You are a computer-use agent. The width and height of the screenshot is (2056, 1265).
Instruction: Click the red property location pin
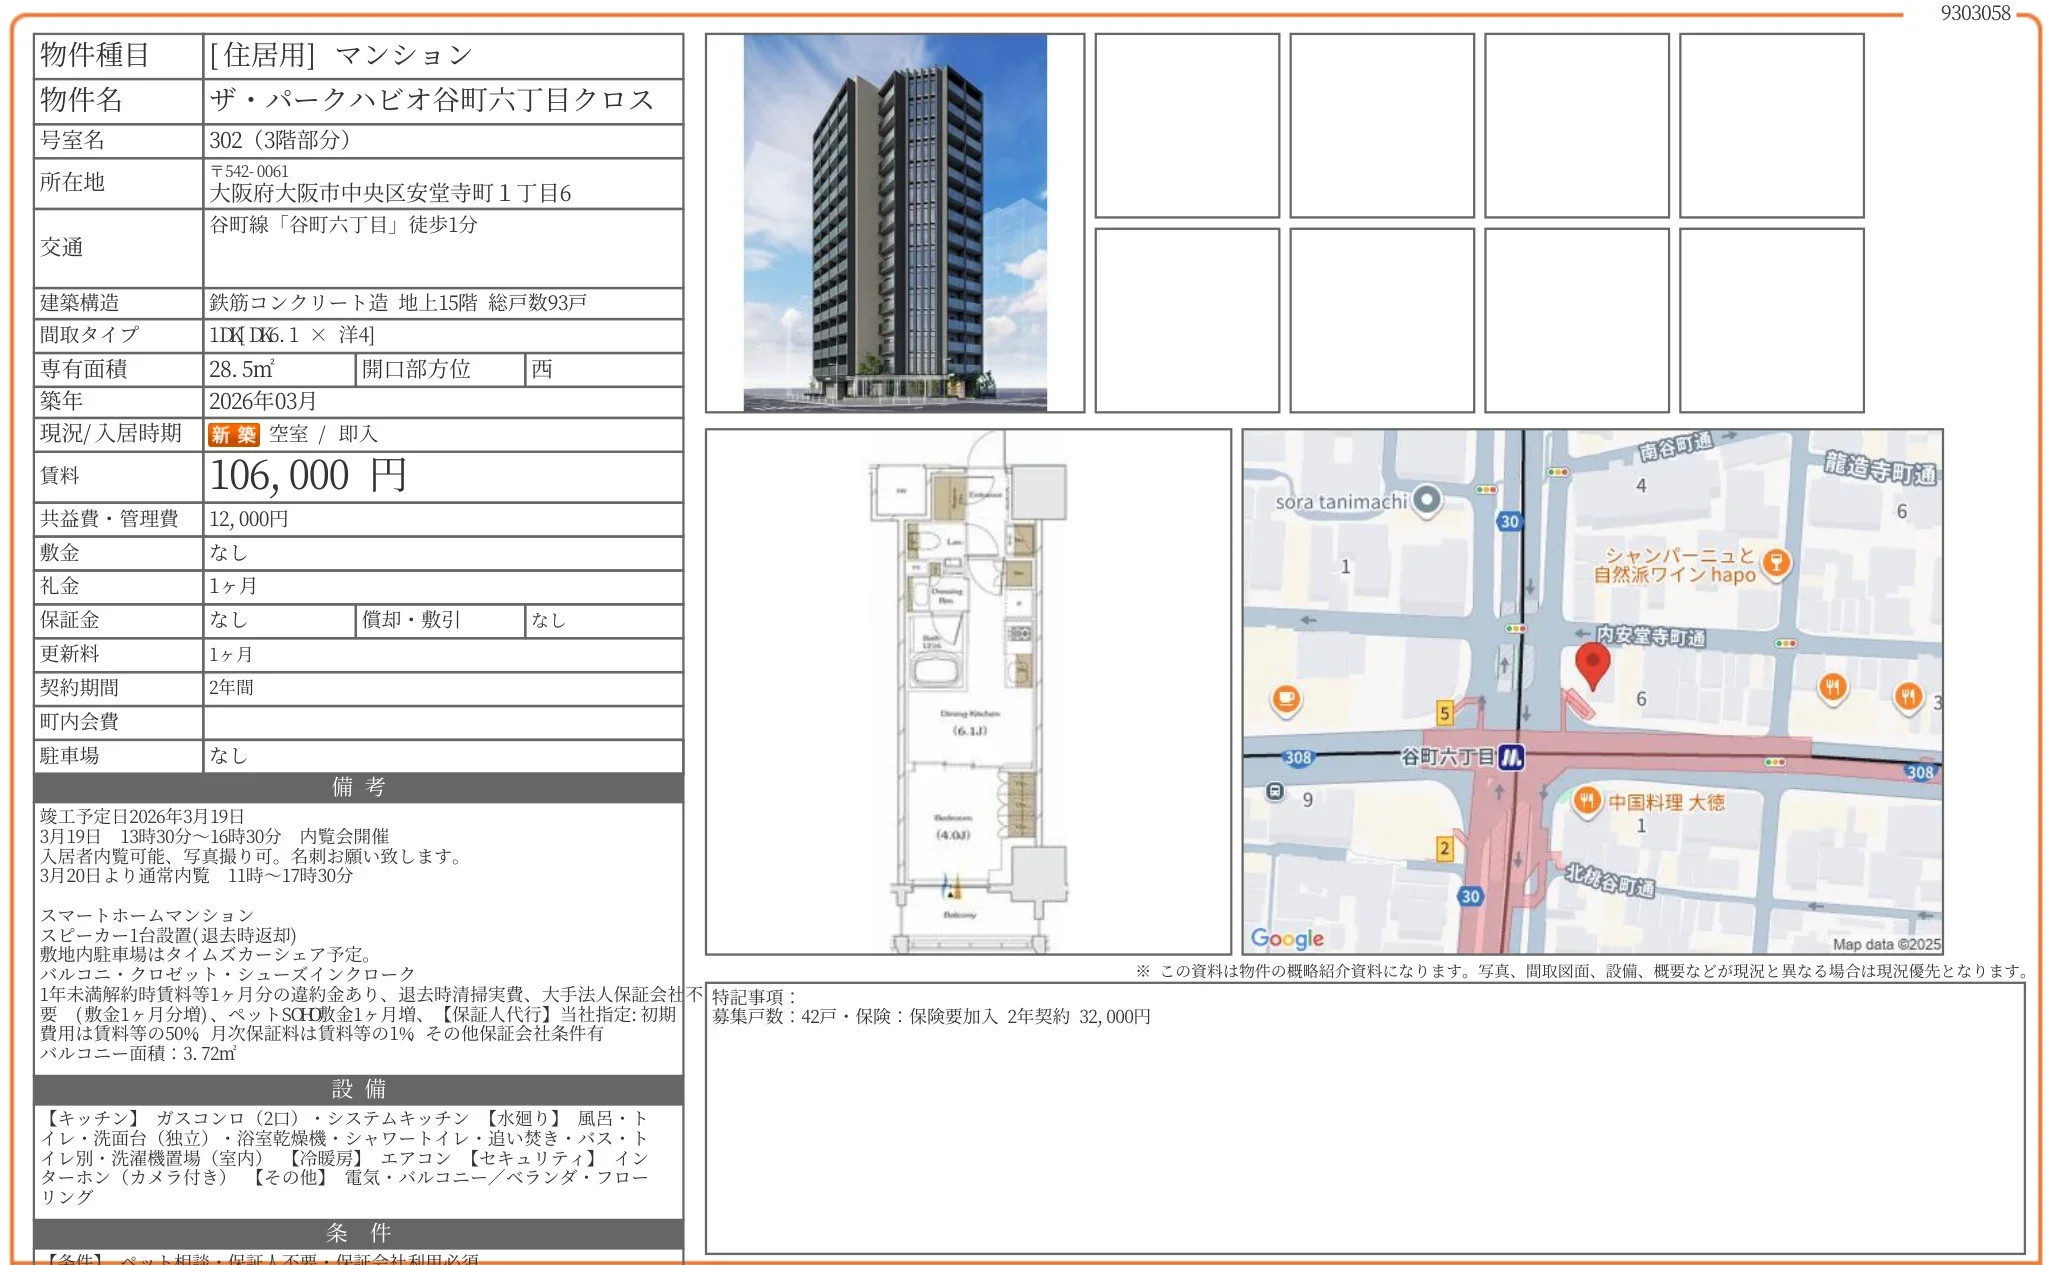pyautogui.click(x=1592, y=662)
